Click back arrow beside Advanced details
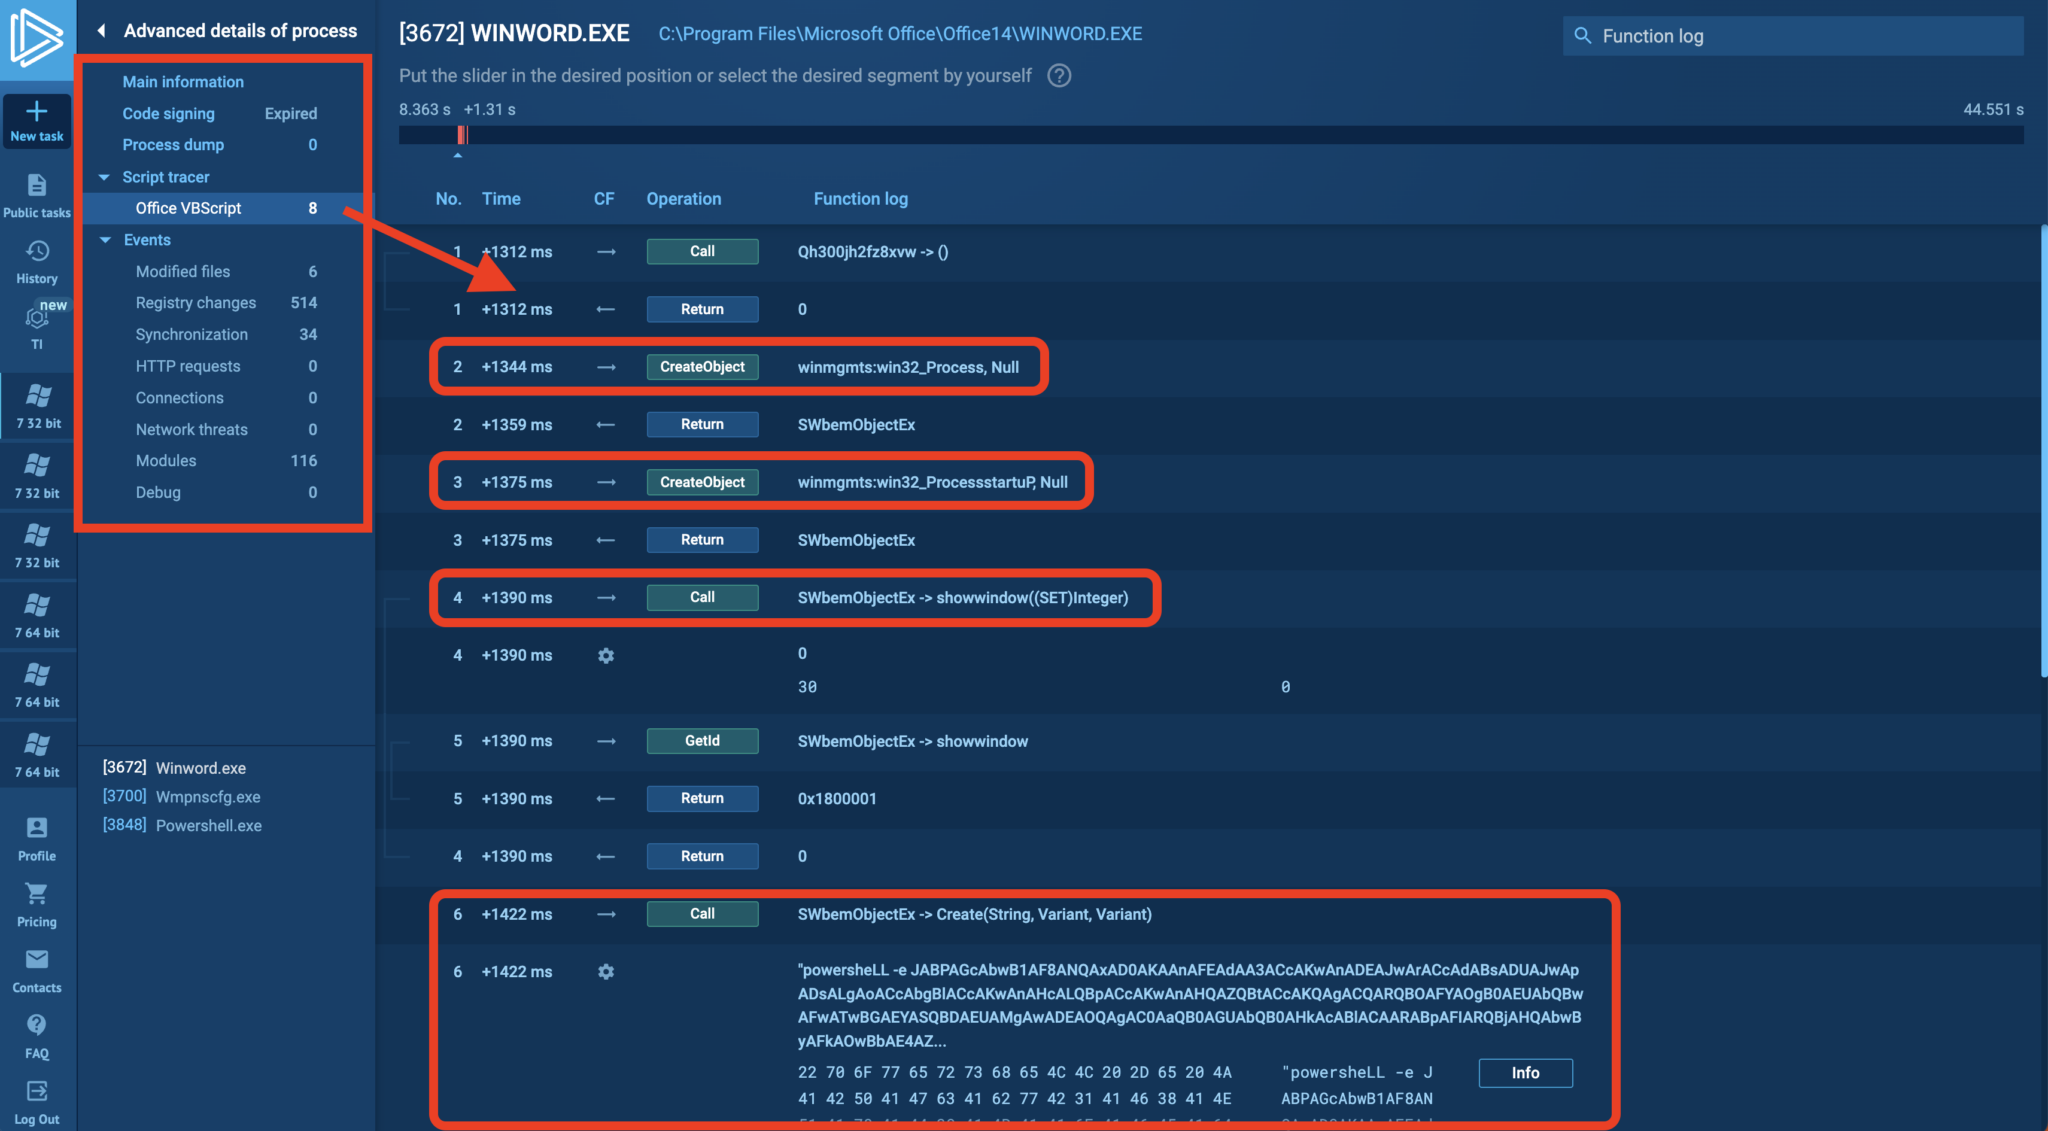The image size is (2048, 1131). [x=101, y=31]
